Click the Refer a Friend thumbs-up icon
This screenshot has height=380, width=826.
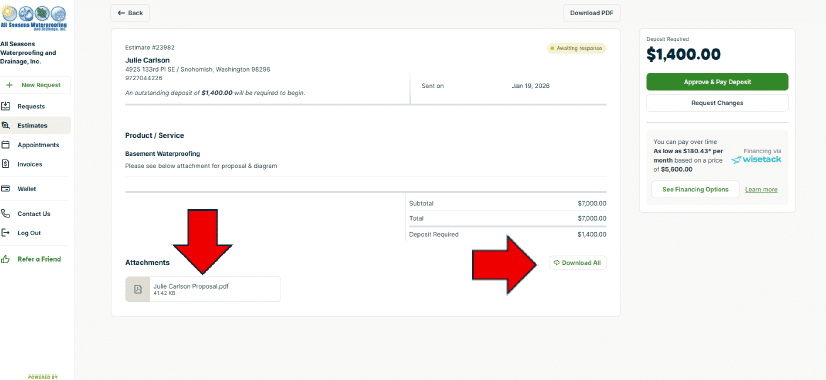click(5, 259)
